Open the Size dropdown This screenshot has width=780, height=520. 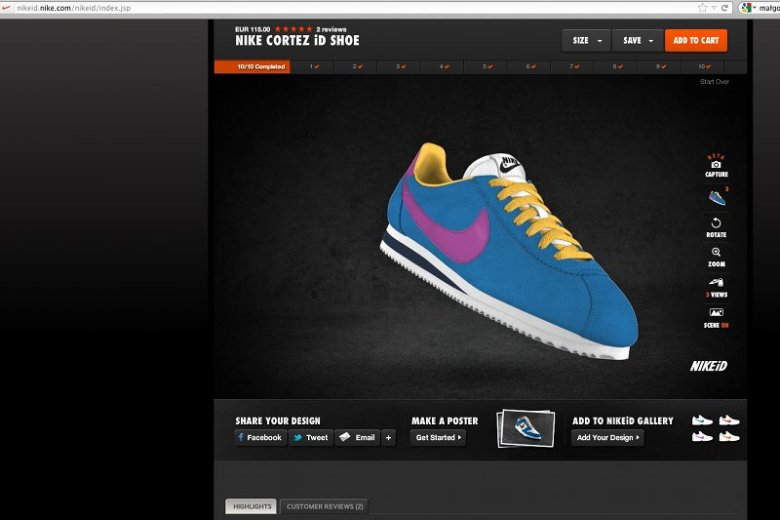pyautogui.click(x=586, y=41)
